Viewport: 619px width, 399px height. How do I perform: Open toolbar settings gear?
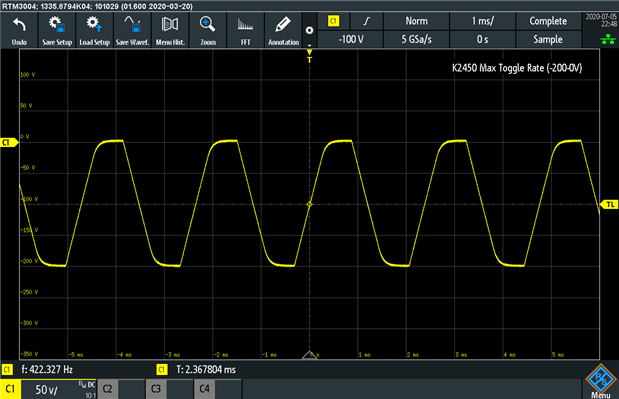[x=310, y=30]
